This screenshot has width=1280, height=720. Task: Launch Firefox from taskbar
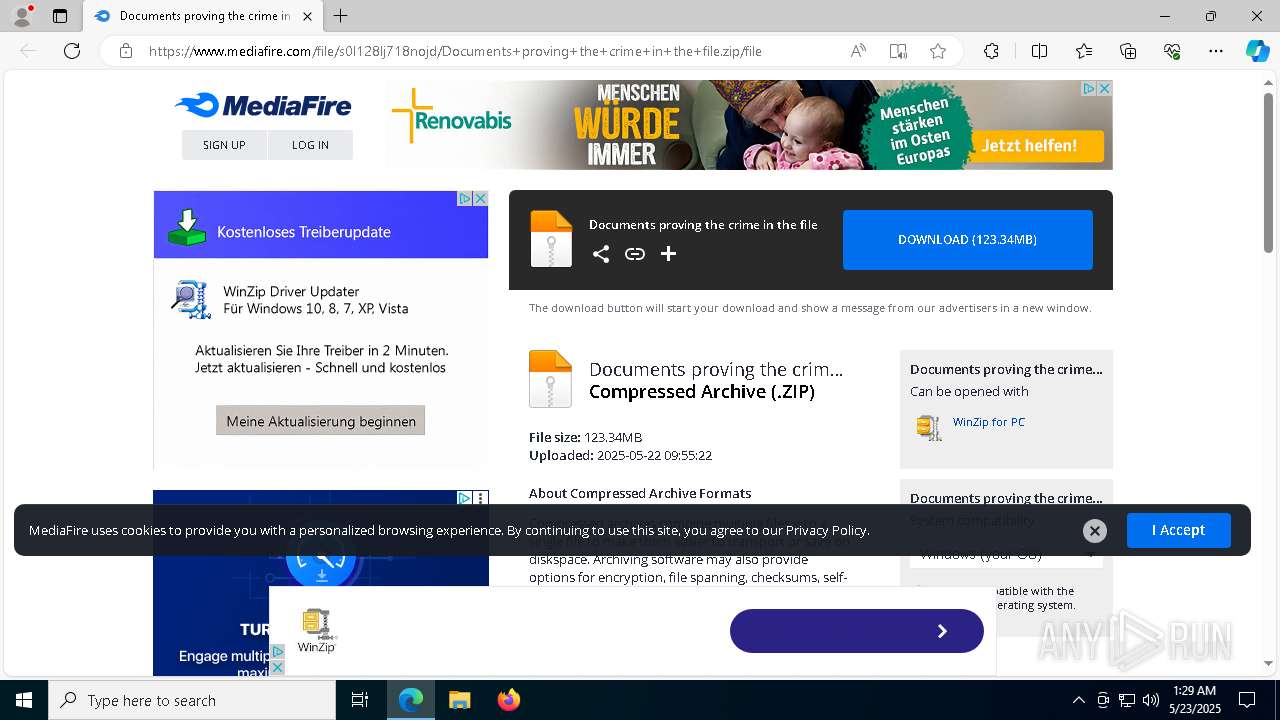(x=508, y=700)
